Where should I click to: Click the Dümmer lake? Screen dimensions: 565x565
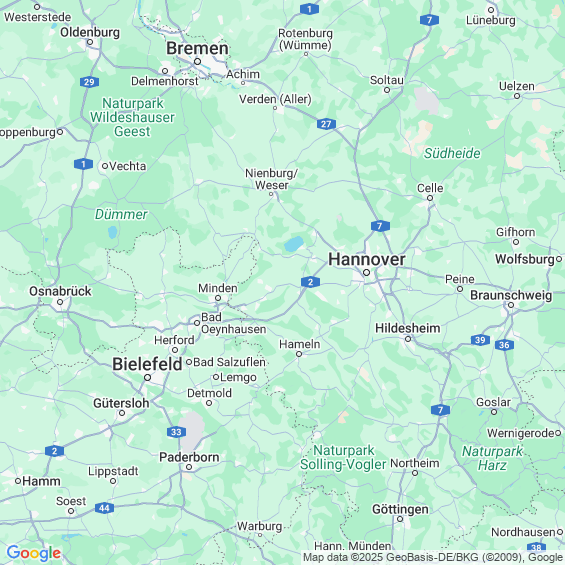(113, 232)
